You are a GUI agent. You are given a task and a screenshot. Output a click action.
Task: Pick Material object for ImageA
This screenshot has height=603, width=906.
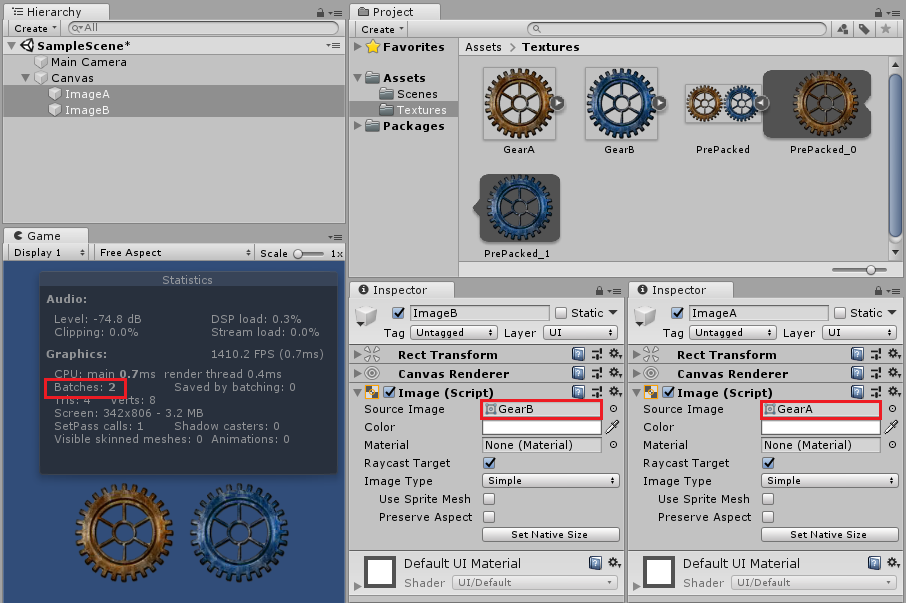893,445
